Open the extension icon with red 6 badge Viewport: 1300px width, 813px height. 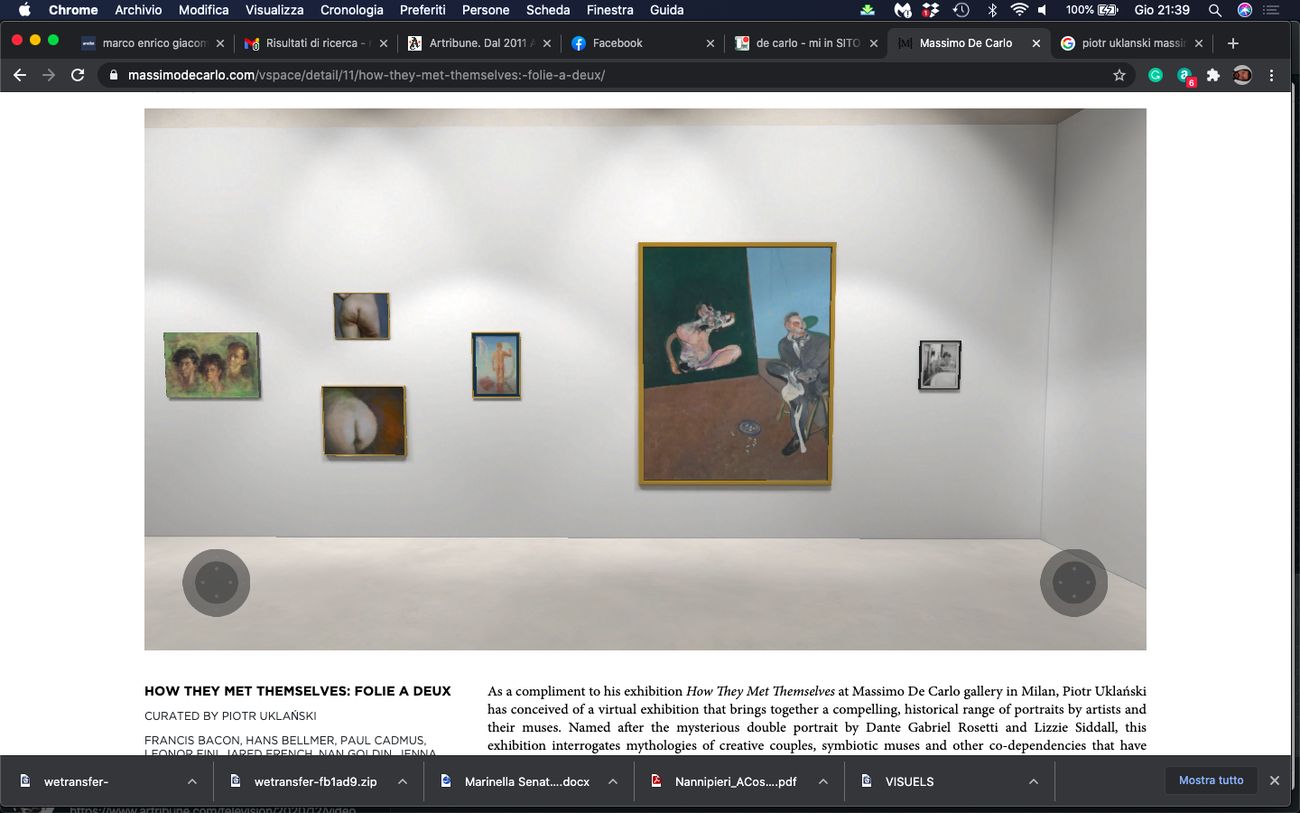tap(1185, 76)
